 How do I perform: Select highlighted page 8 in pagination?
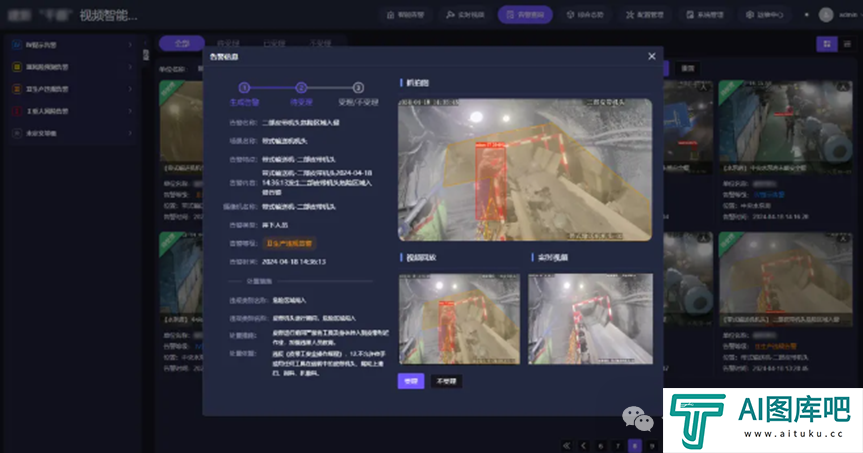(635, 445)
